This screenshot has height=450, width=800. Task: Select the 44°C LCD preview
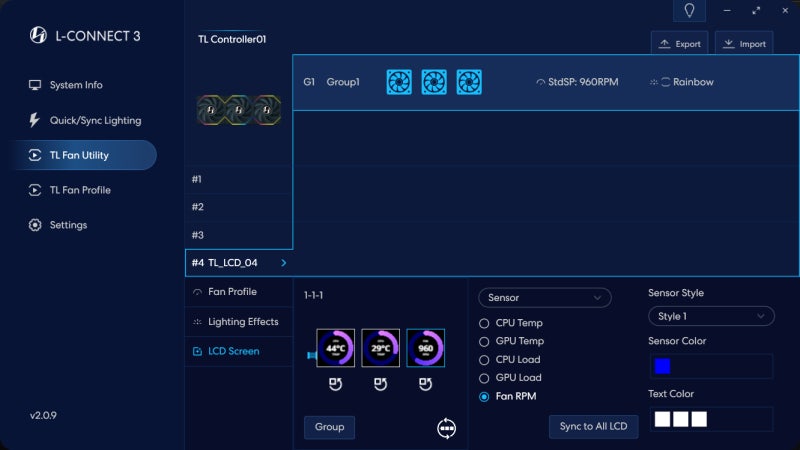tap(335, 348)
